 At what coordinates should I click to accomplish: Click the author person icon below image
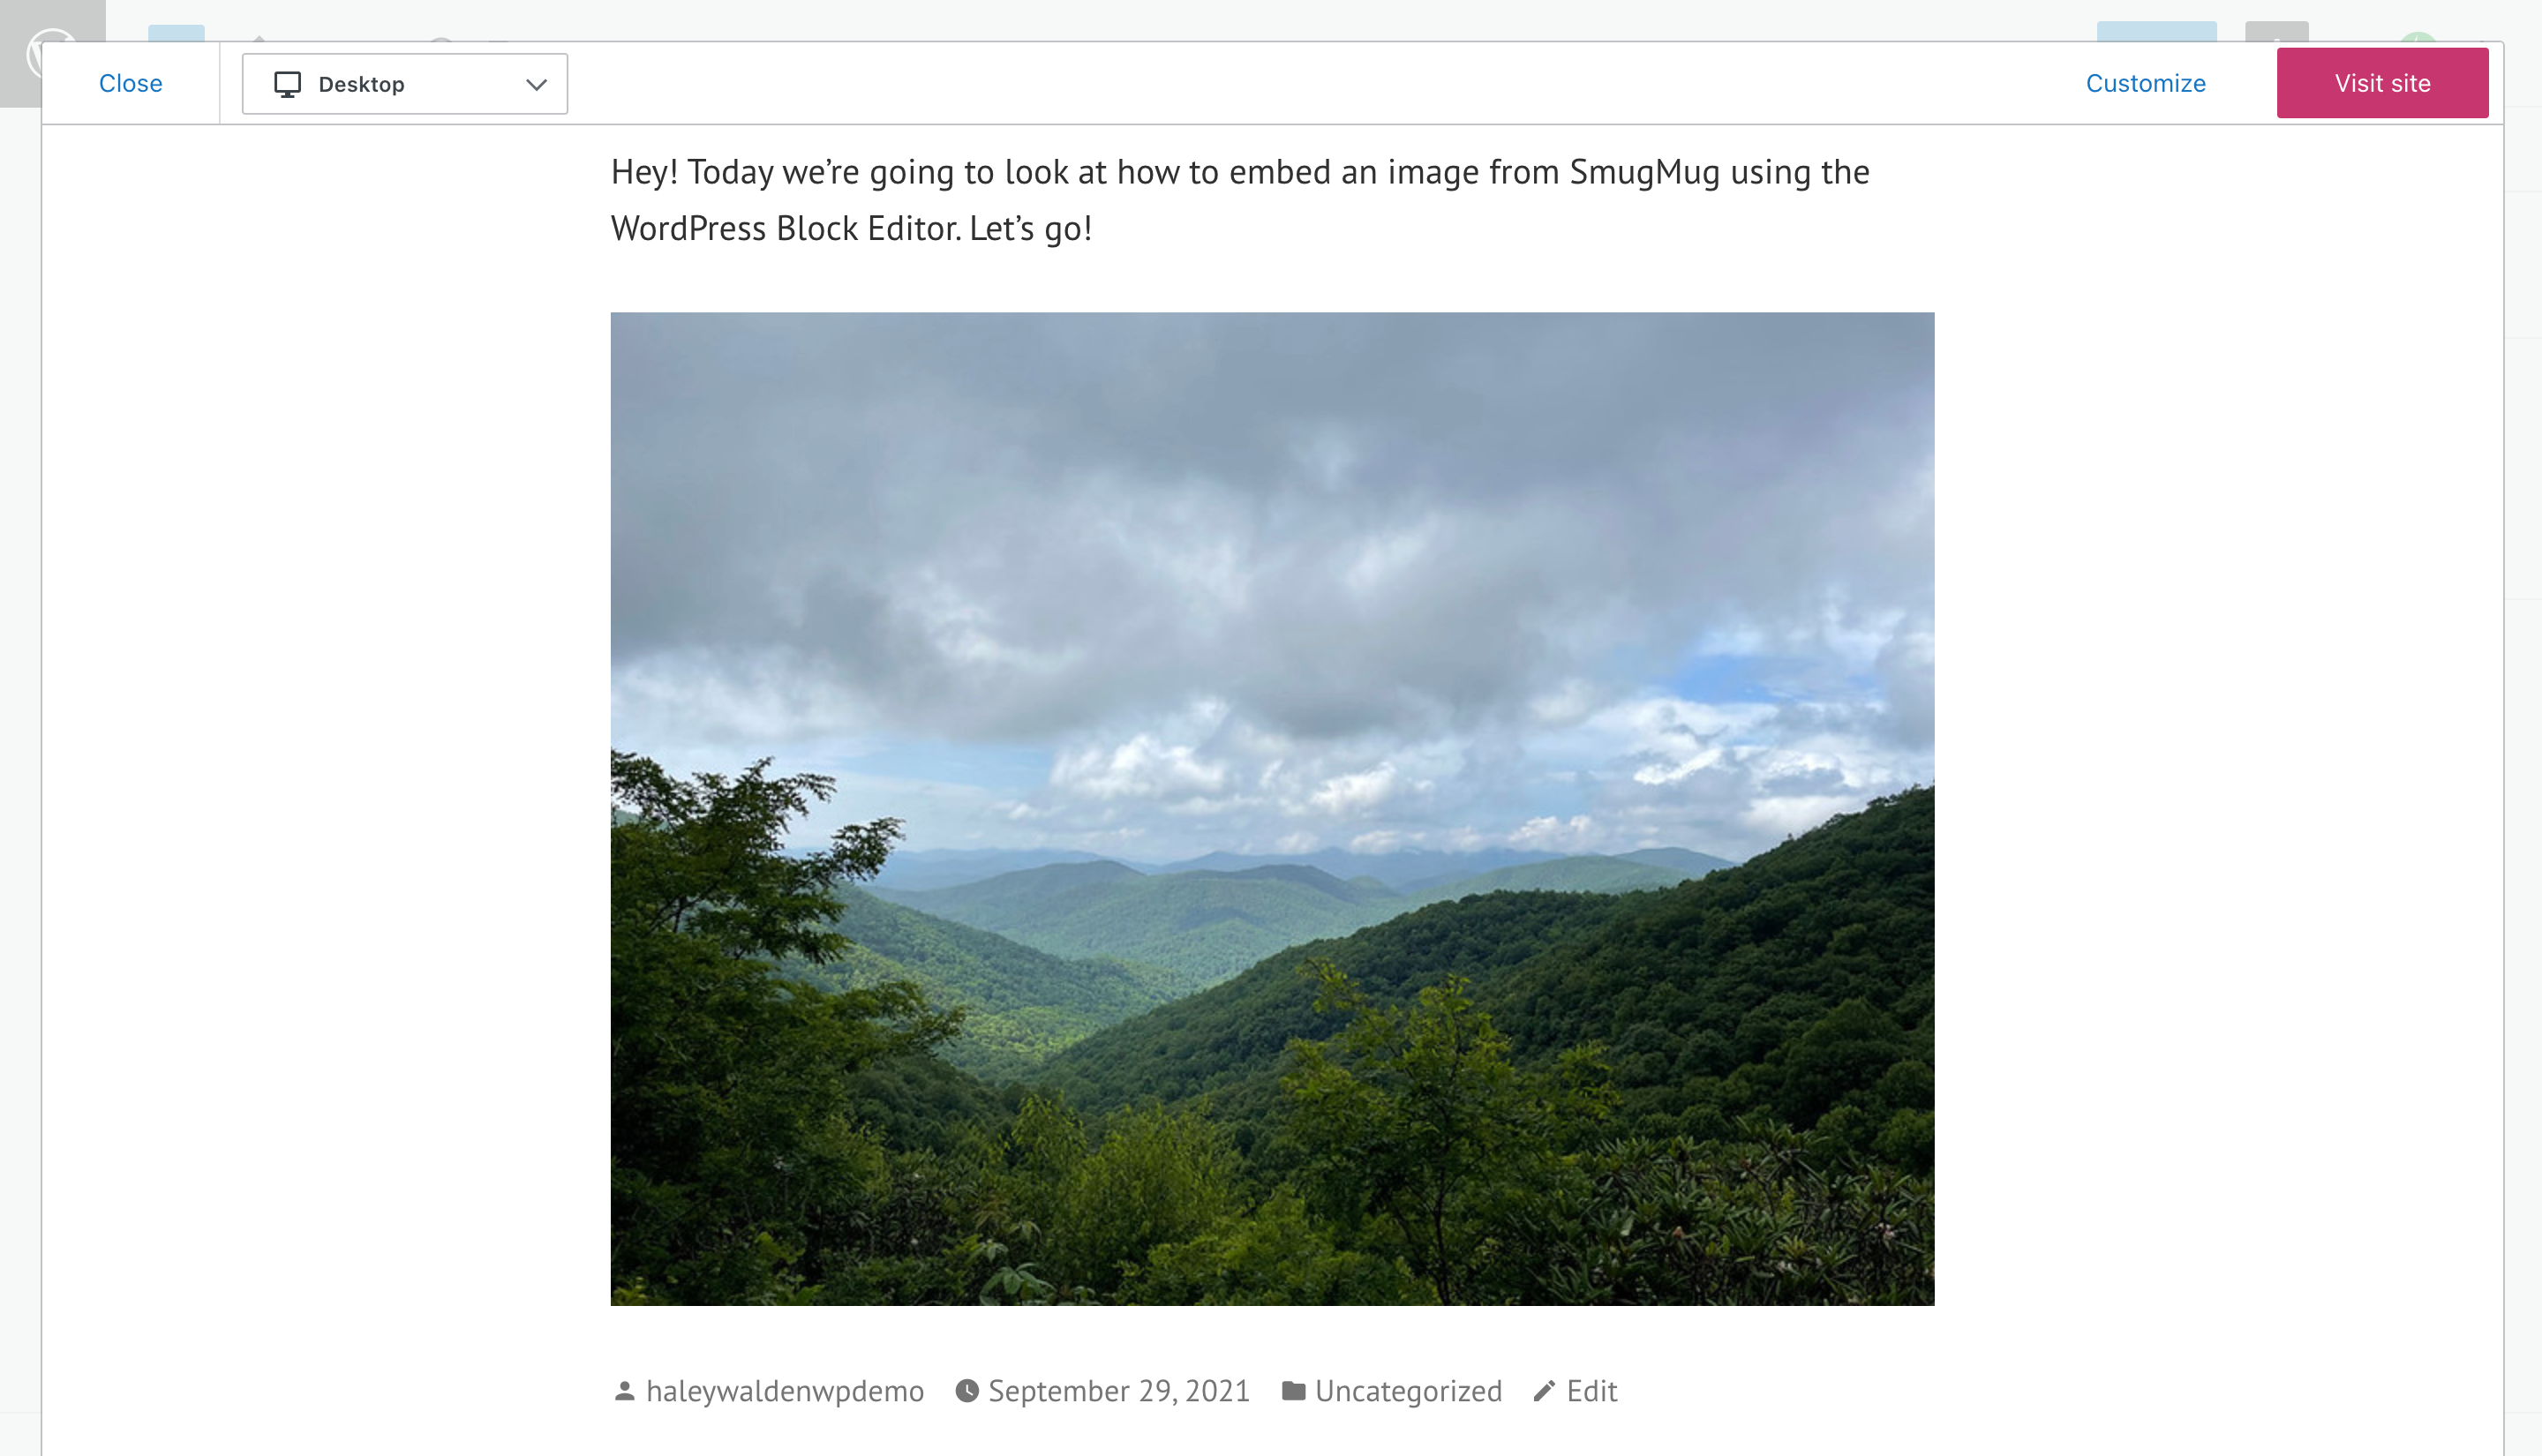tap(624, 1391)
